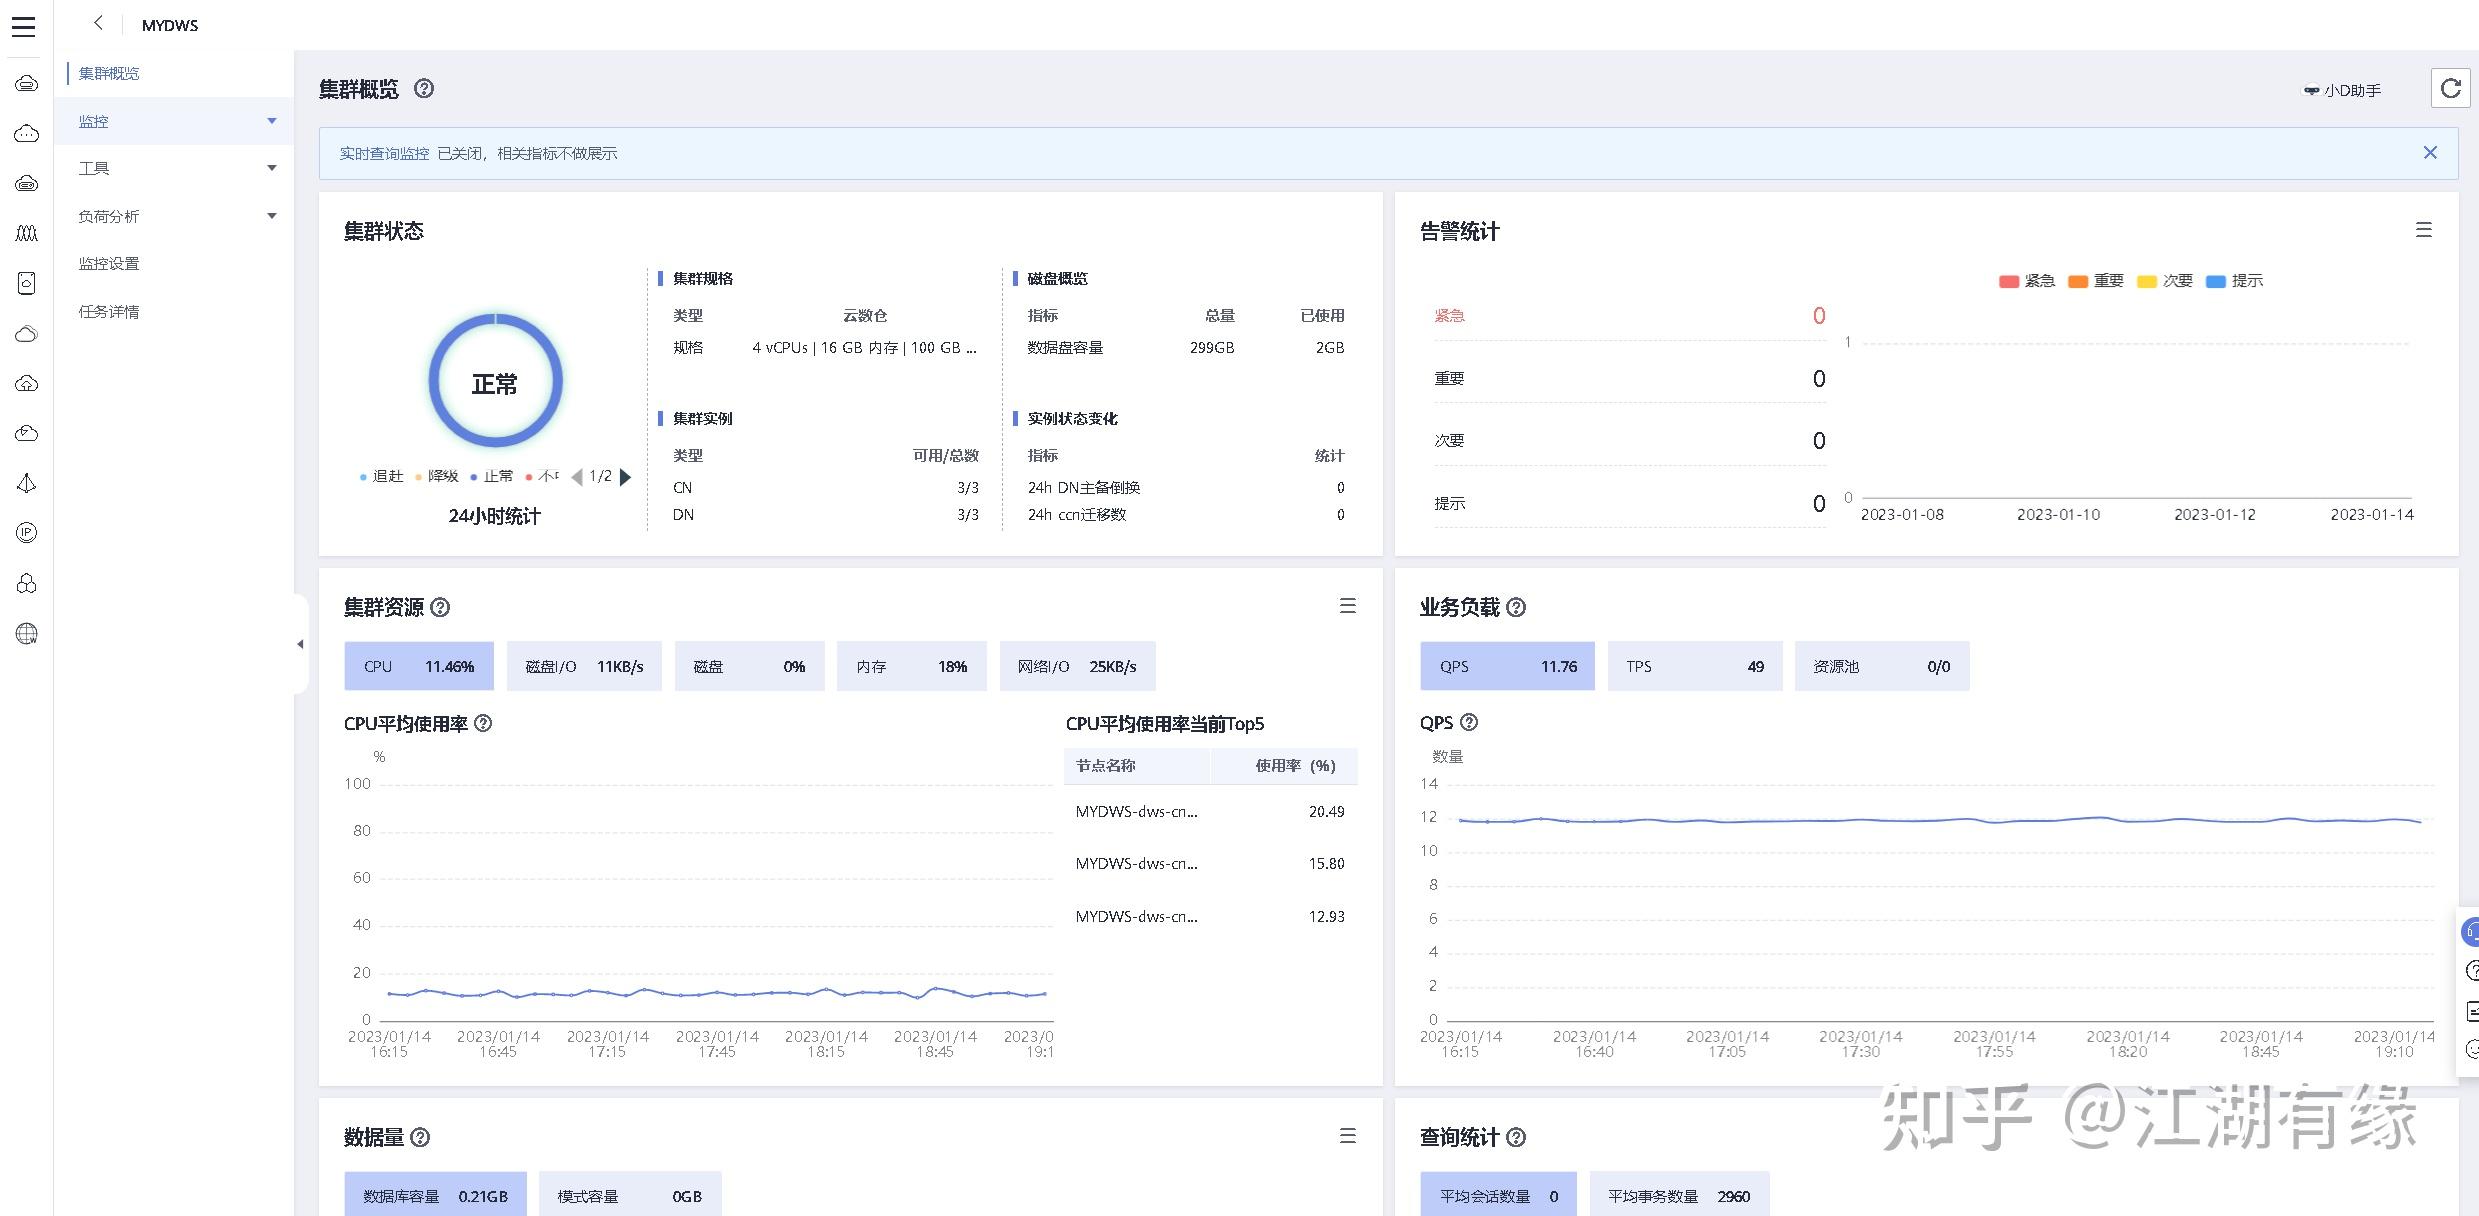Open the 小D助手 assistant
This screenshot has height=1216, width=2479.
[2342, 90]
